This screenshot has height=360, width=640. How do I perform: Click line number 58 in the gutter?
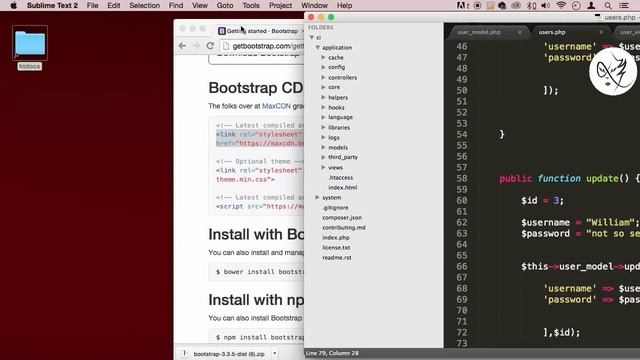click(x=462, y=179)
